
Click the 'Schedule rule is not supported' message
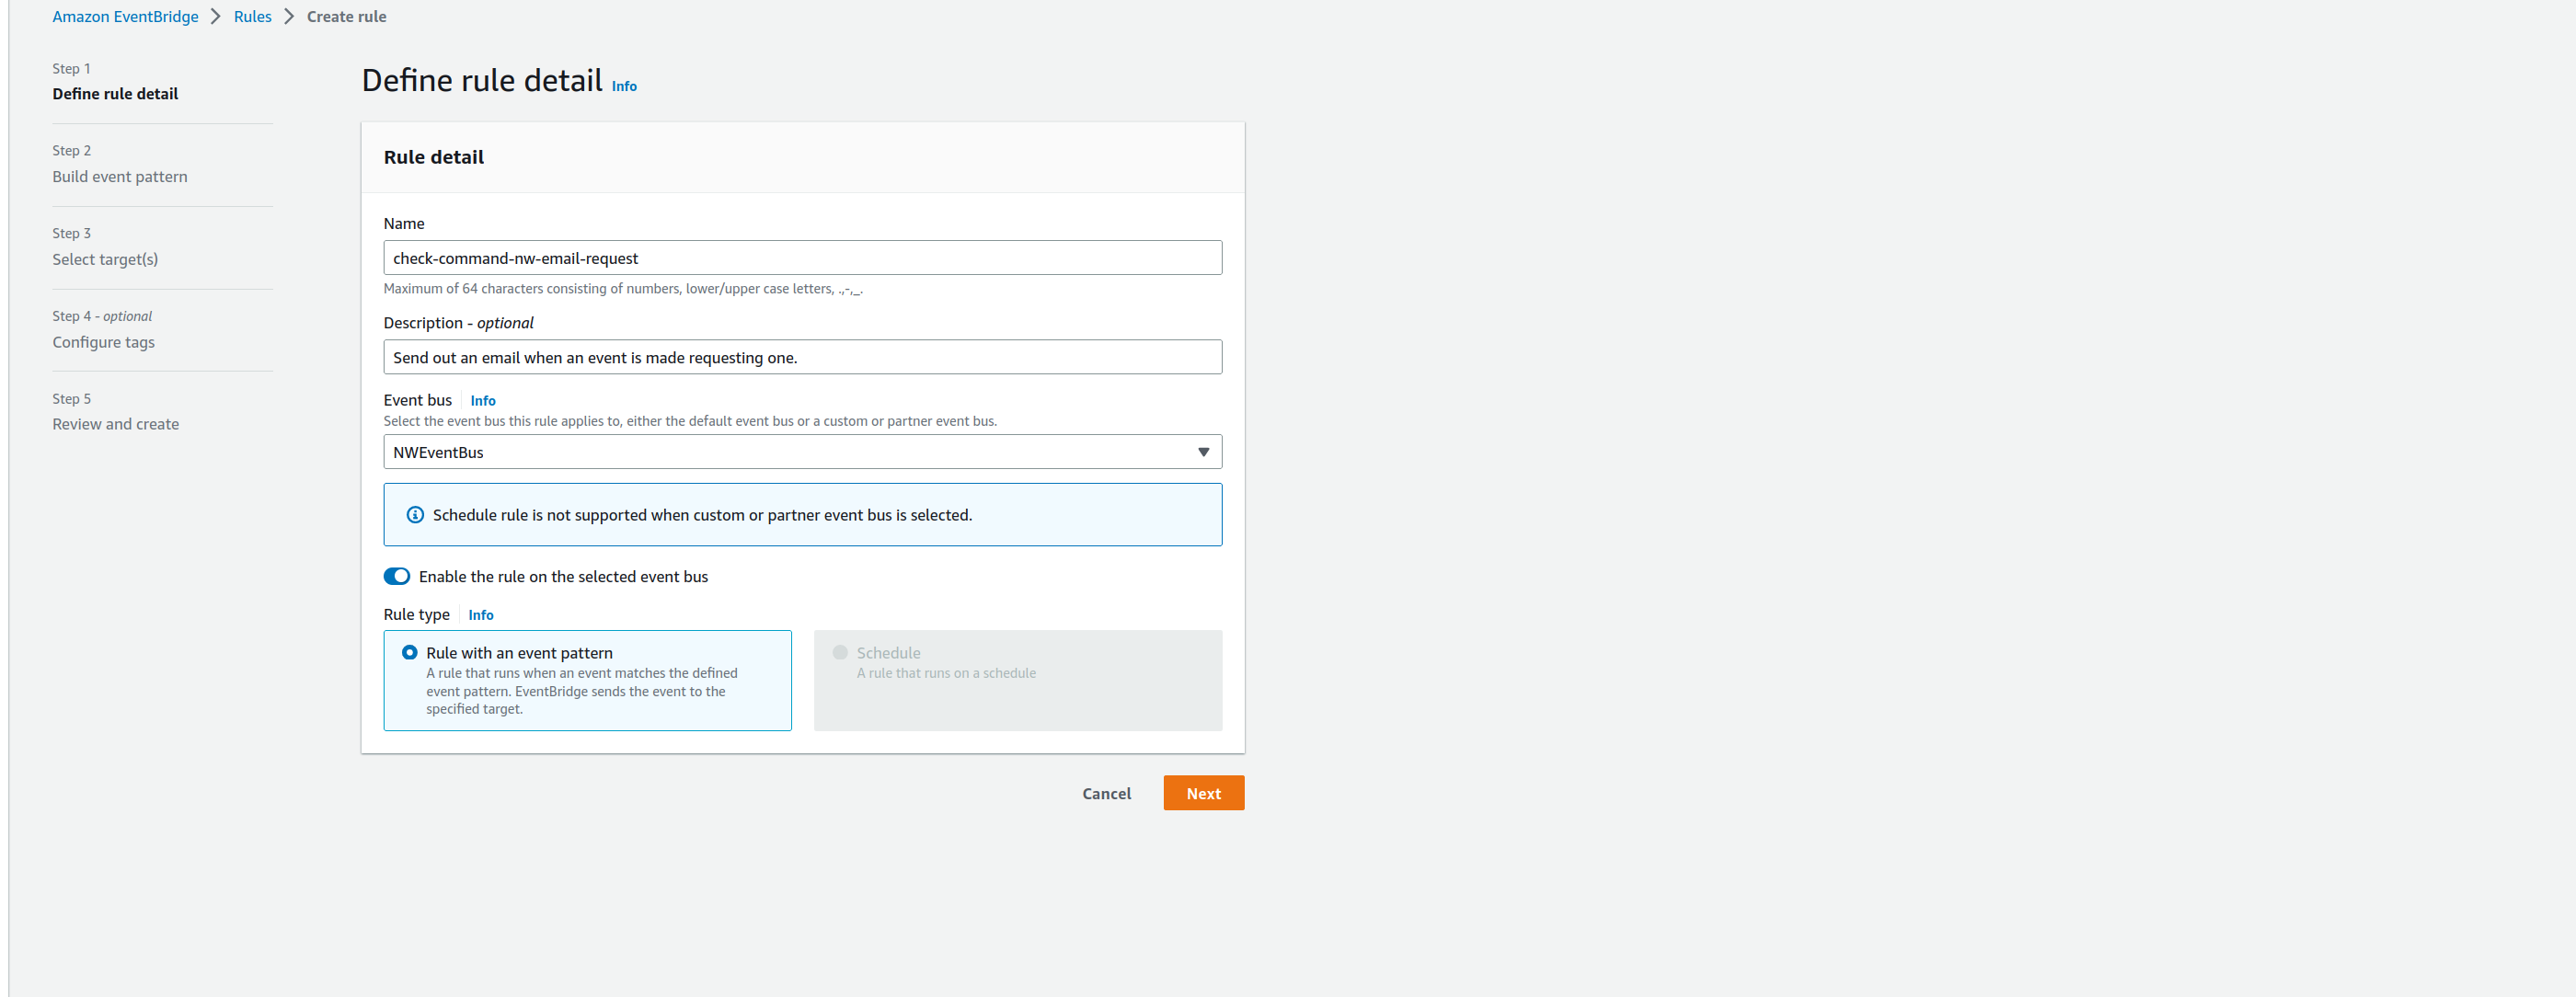coord(702,516)
